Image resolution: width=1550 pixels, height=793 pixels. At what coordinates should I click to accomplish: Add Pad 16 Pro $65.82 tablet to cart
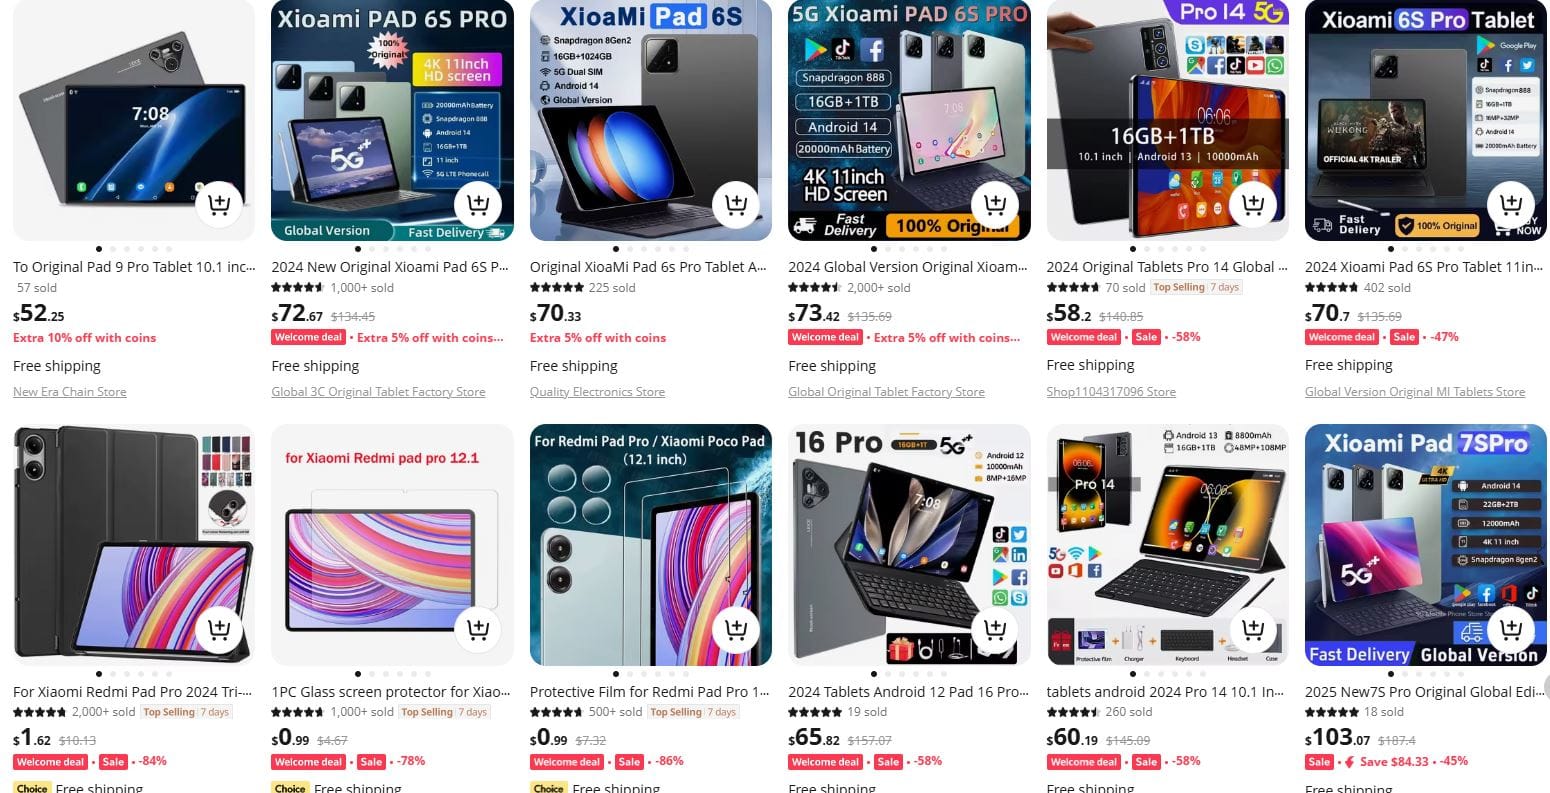coord(995,630)
